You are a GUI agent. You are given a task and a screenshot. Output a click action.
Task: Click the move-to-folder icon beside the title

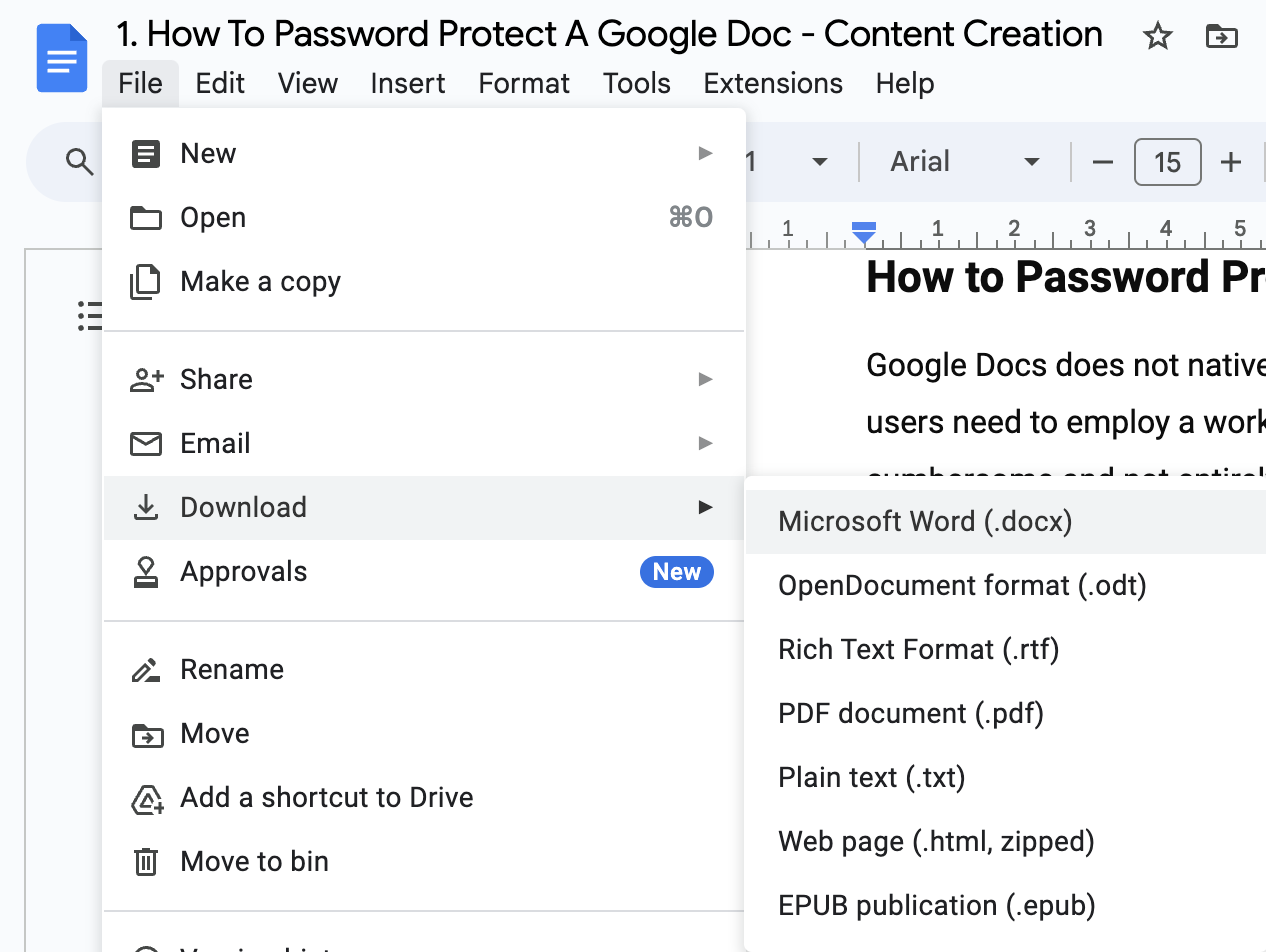[1221, 37]
